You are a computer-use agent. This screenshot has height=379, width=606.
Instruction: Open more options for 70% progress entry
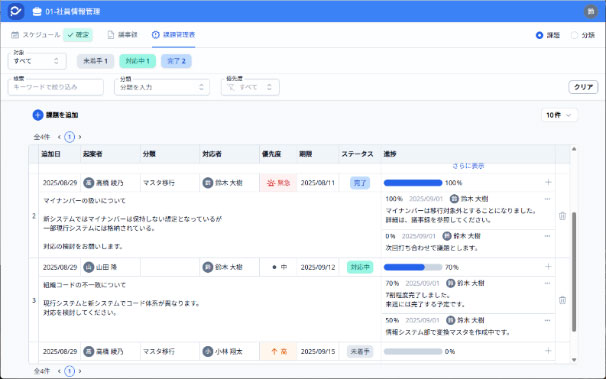tap(547, 283)
